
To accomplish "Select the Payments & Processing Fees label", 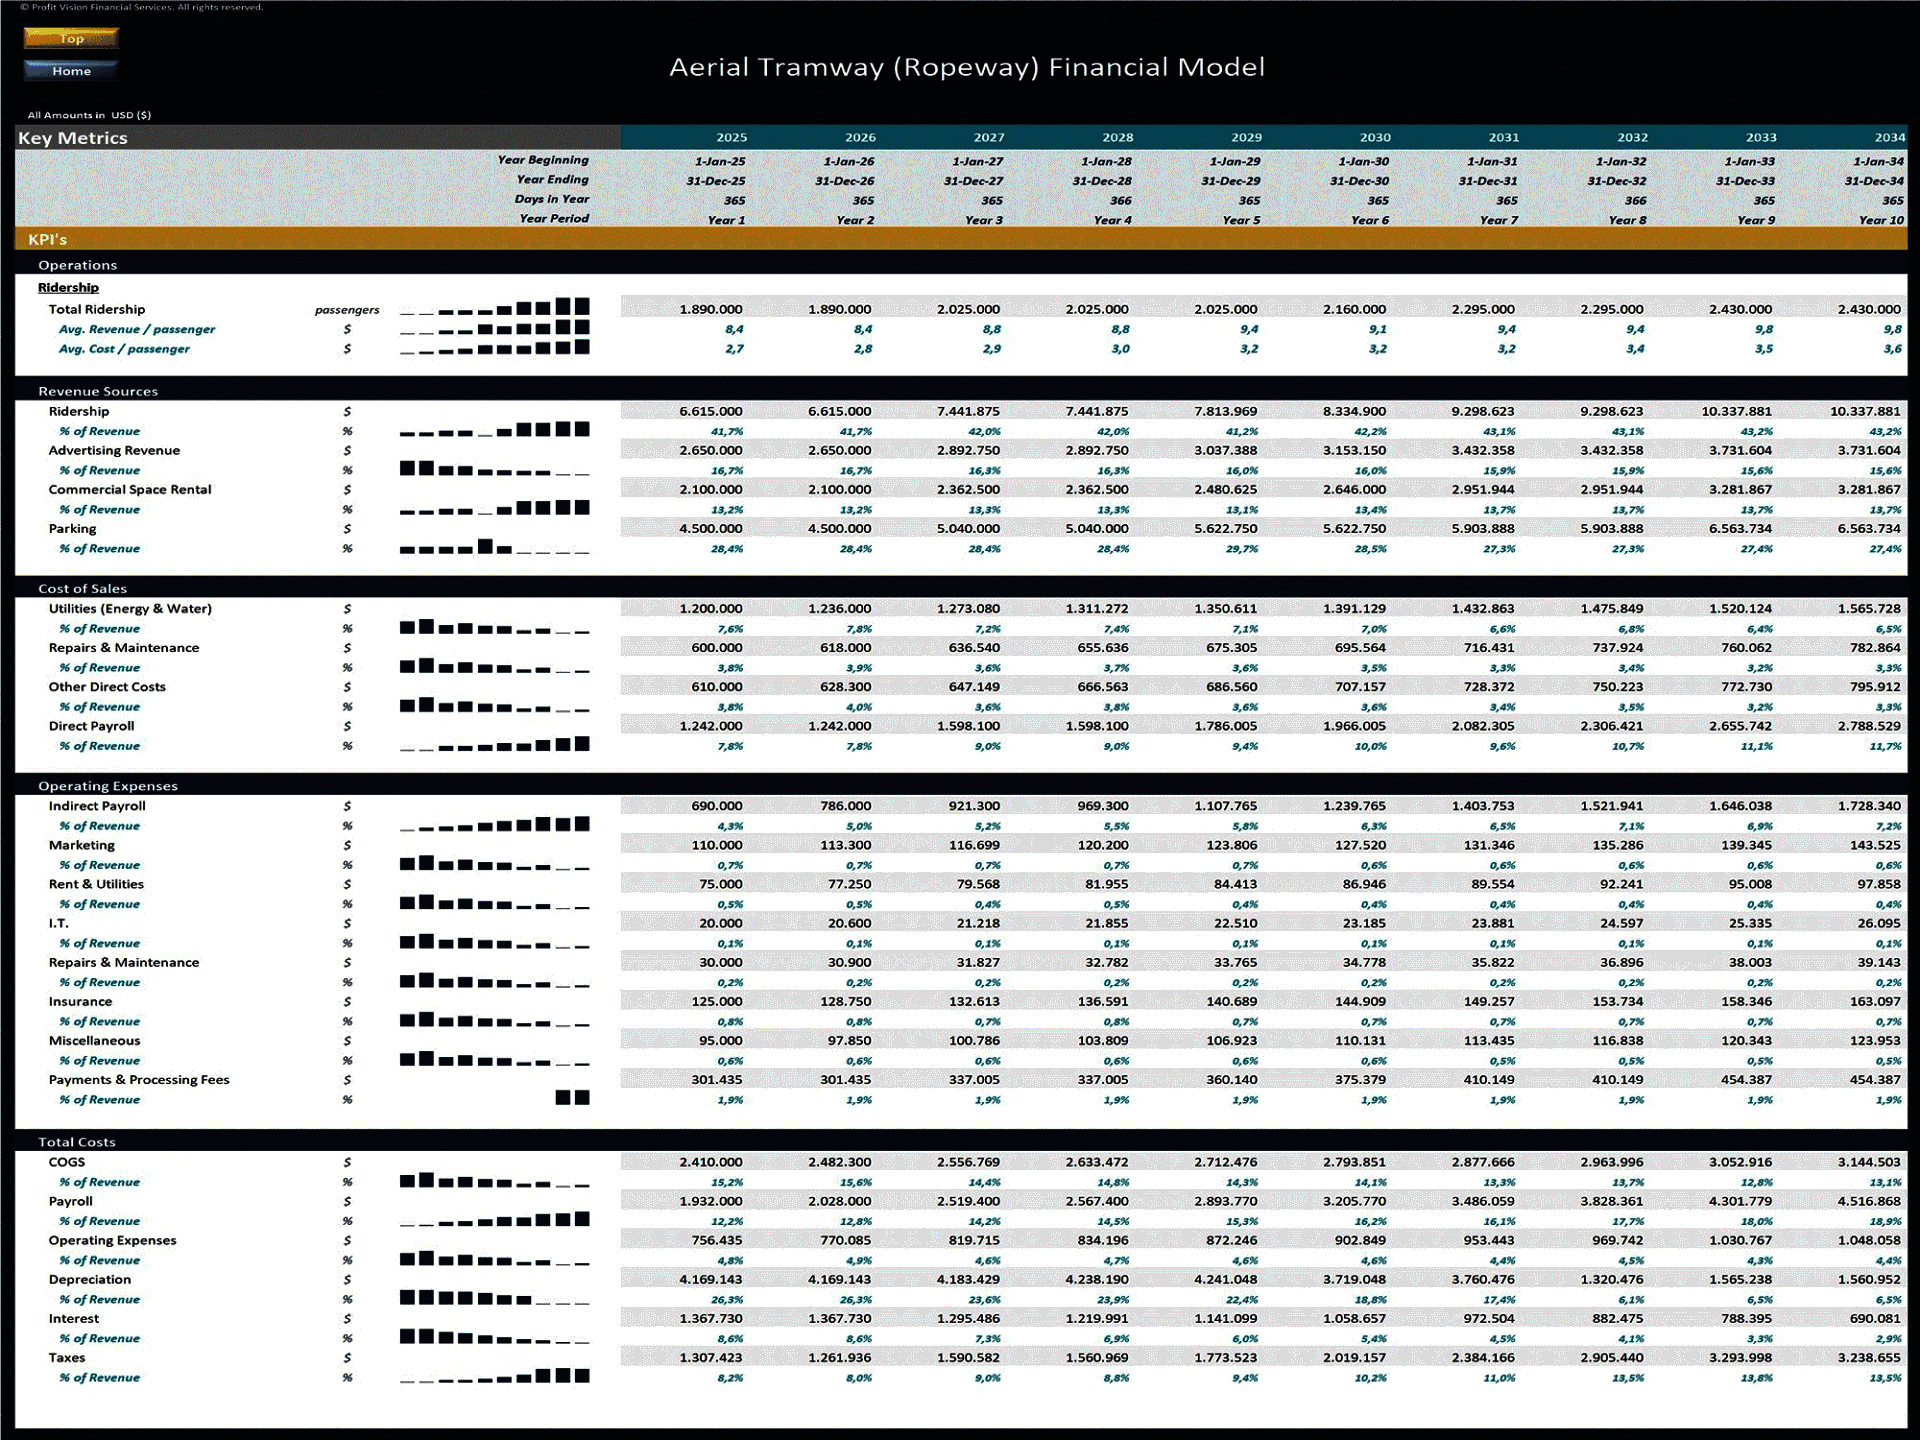I will (x=139, y=1080).
